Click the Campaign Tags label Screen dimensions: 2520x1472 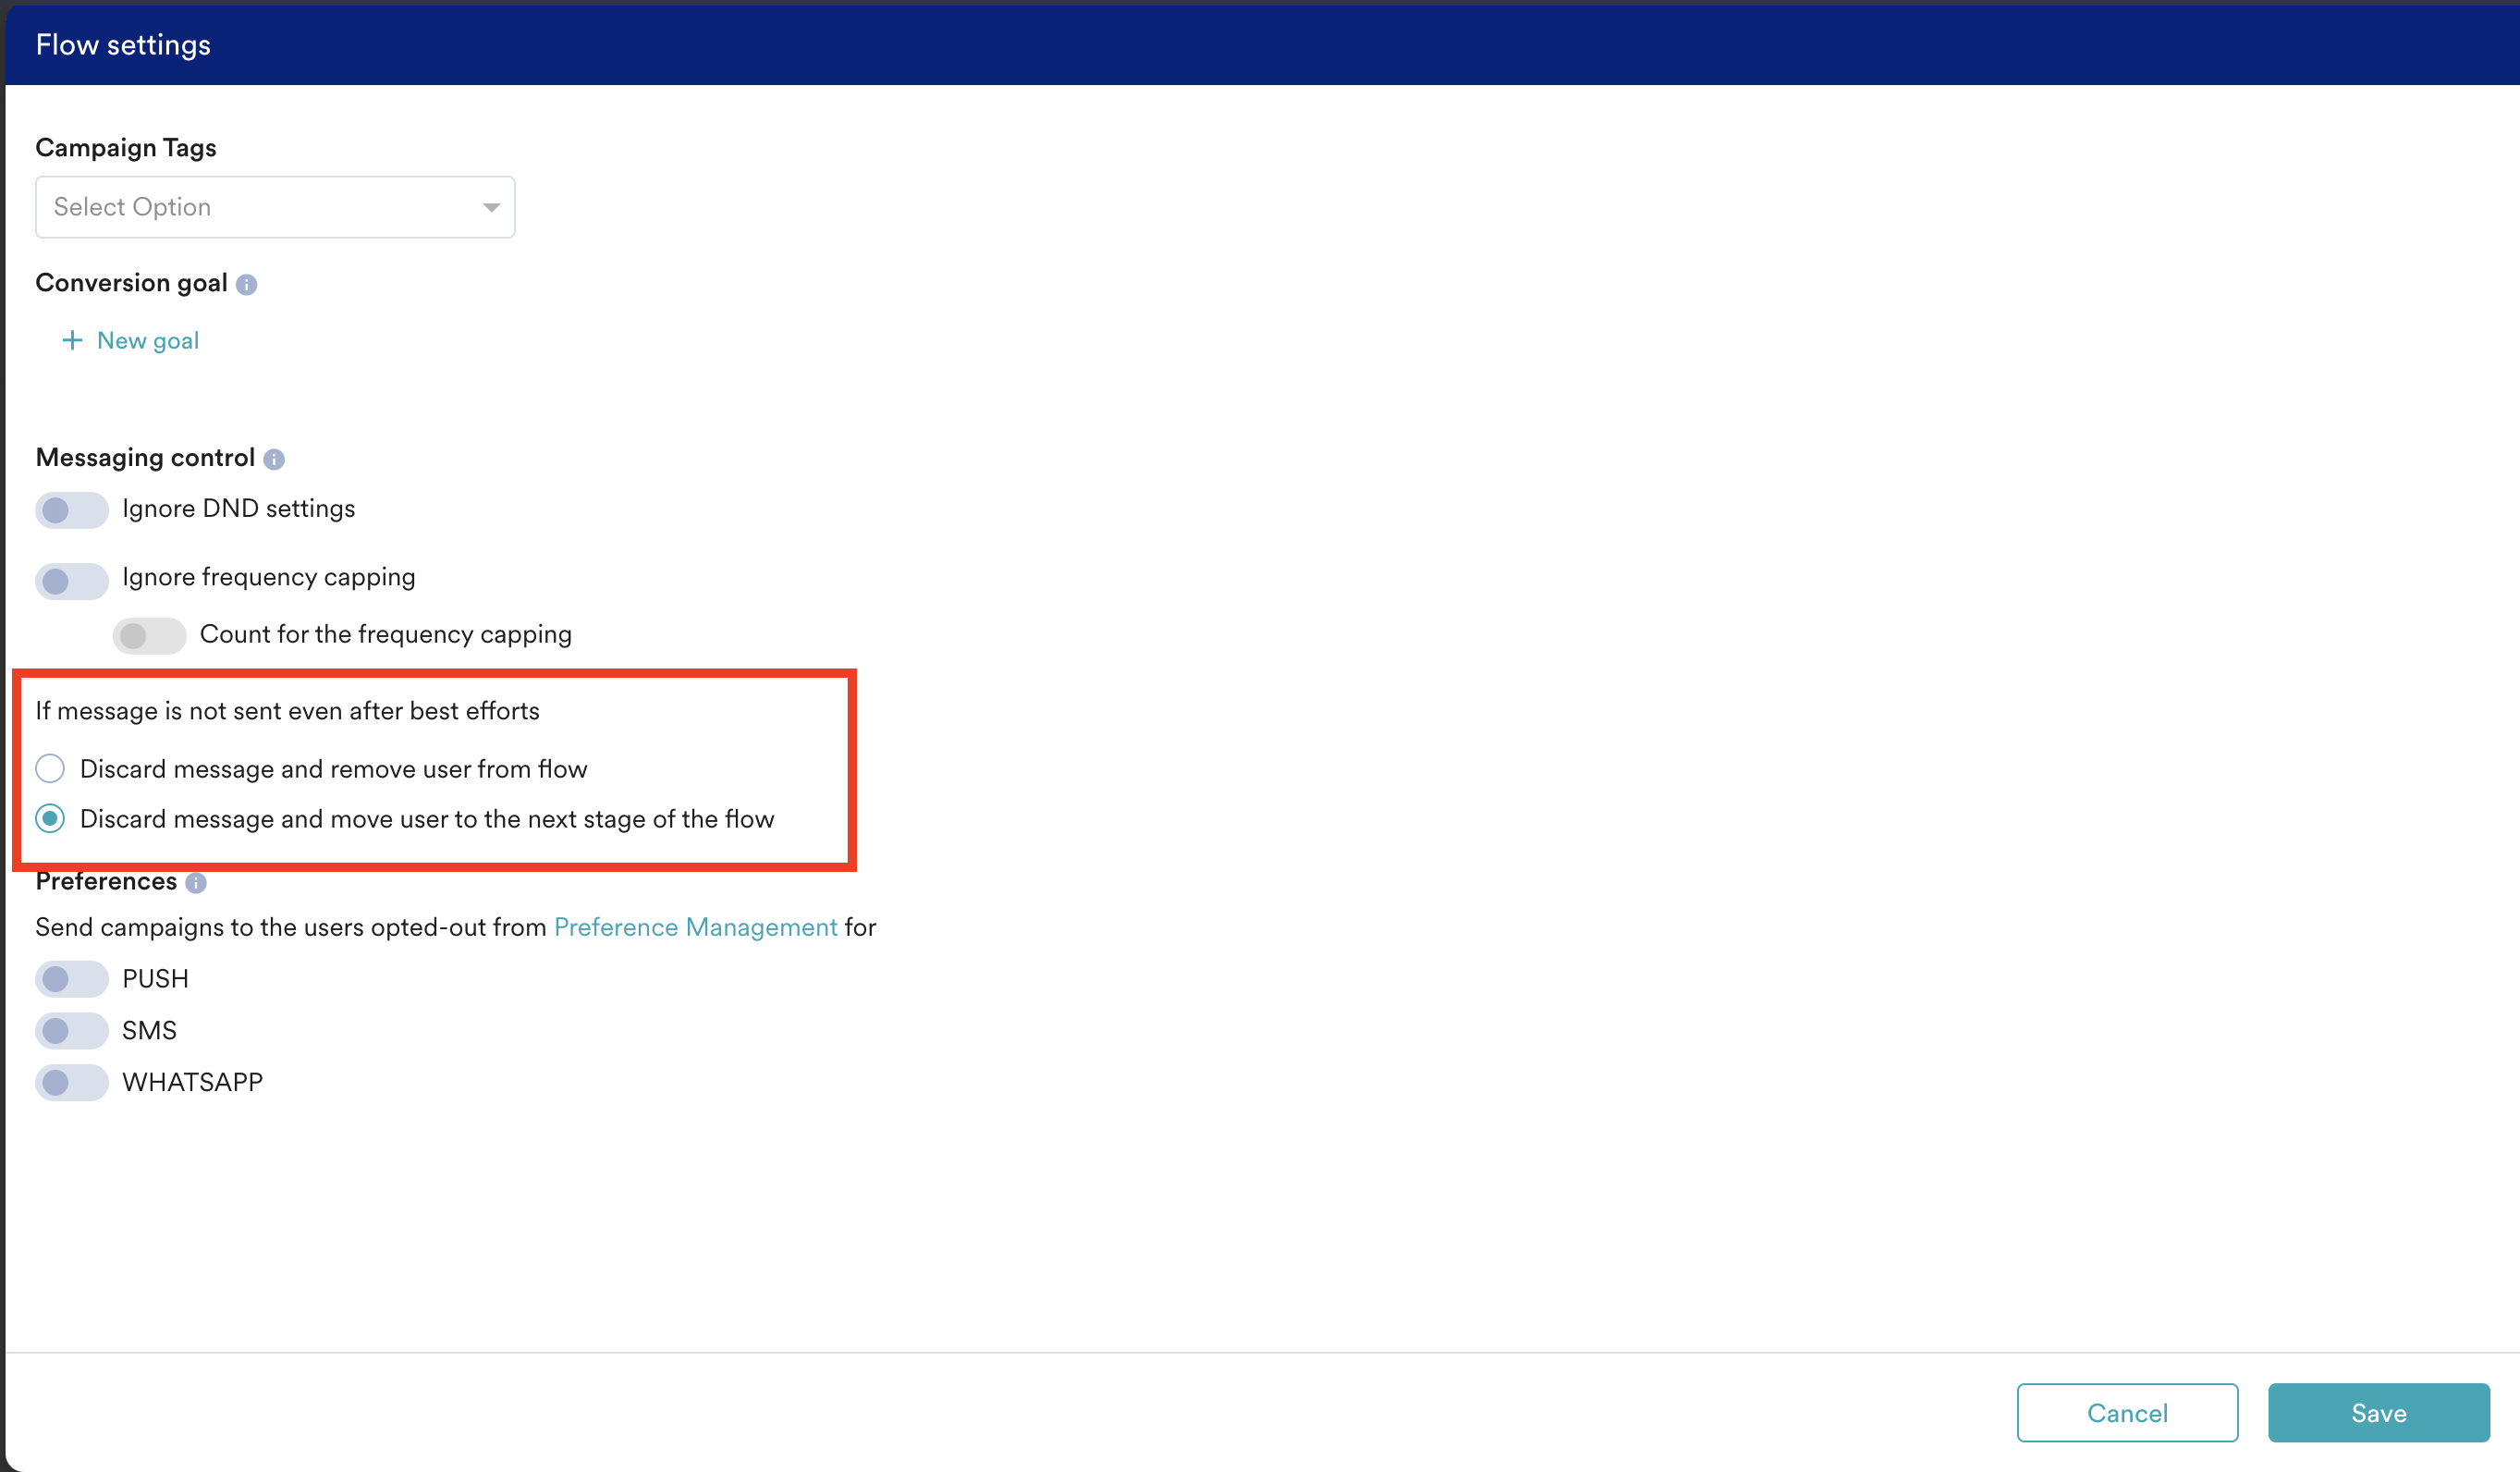click(x=126, y=148)
